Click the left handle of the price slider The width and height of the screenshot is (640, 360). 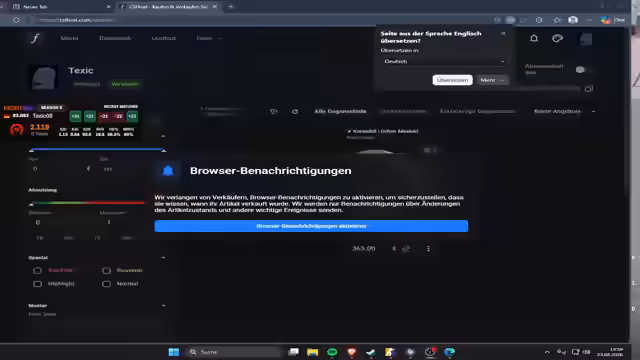[x=31, y=151]
